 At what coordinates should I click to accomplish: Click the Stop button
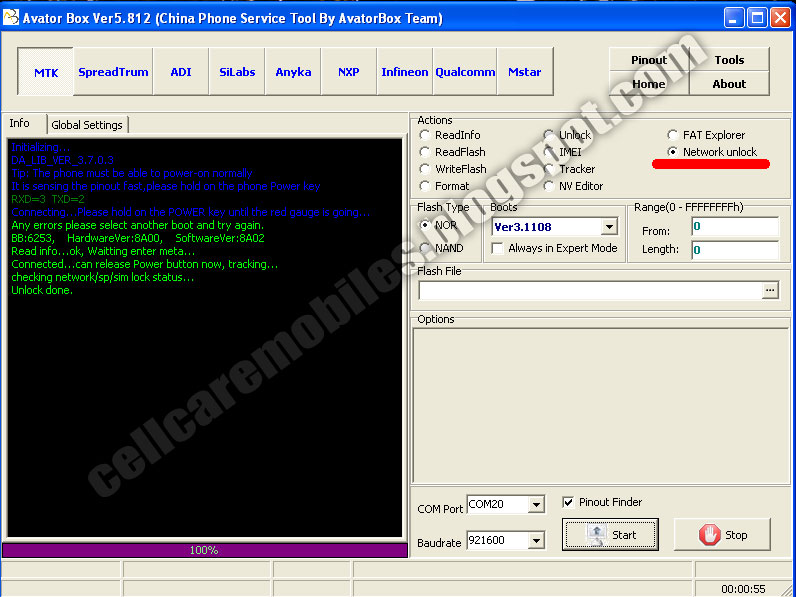click(x=722, y=535)
